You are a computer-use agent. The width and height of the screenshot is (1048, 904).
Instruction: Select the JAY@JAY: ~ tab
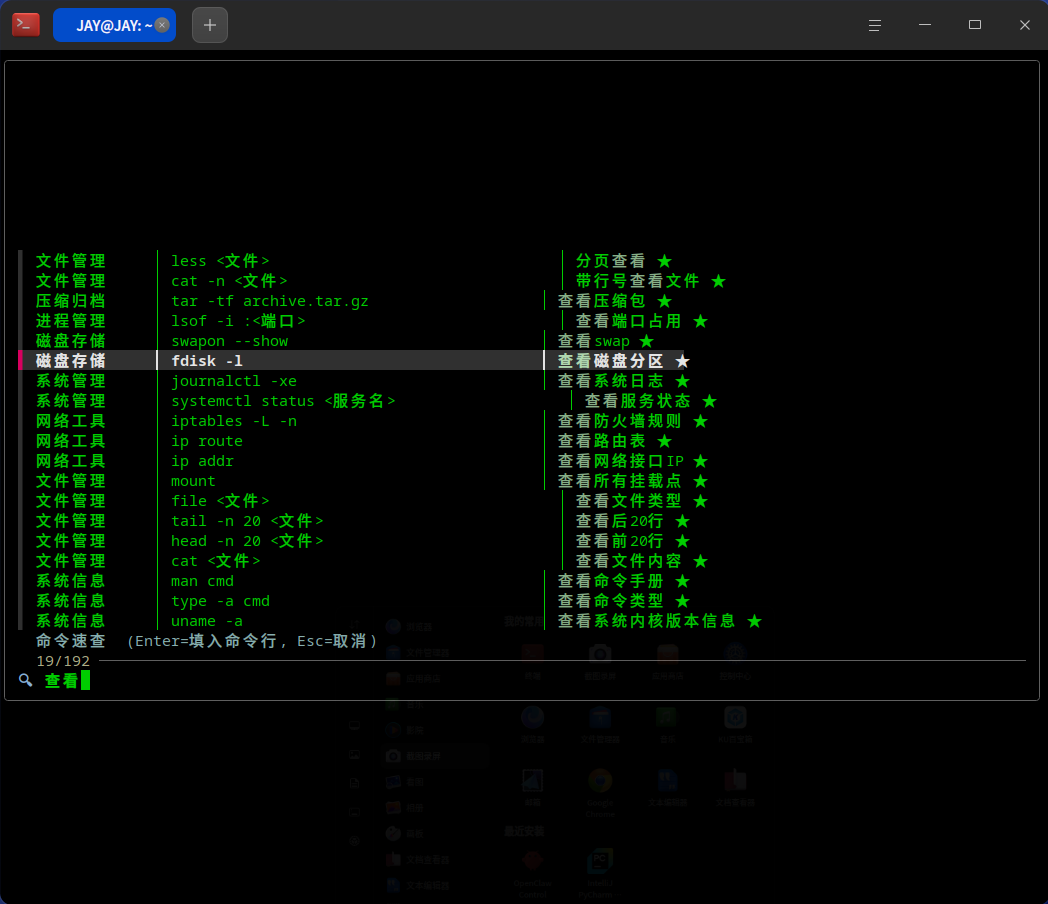114,25
